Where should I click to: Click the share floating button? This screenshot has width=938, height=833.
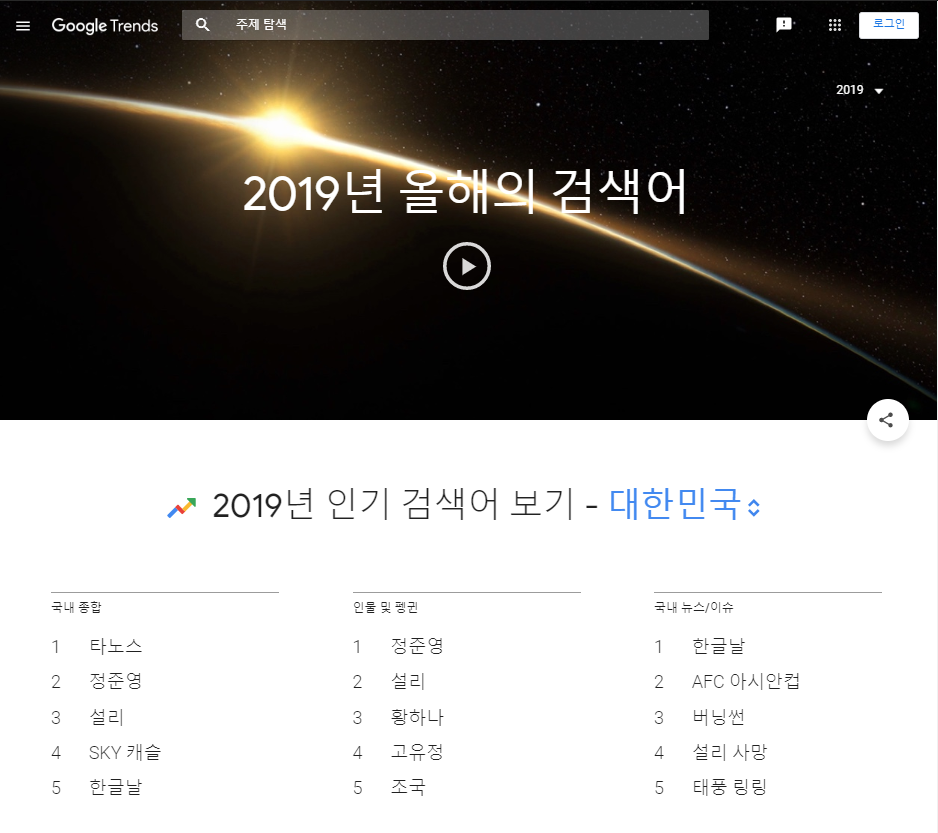pos(887,420)
